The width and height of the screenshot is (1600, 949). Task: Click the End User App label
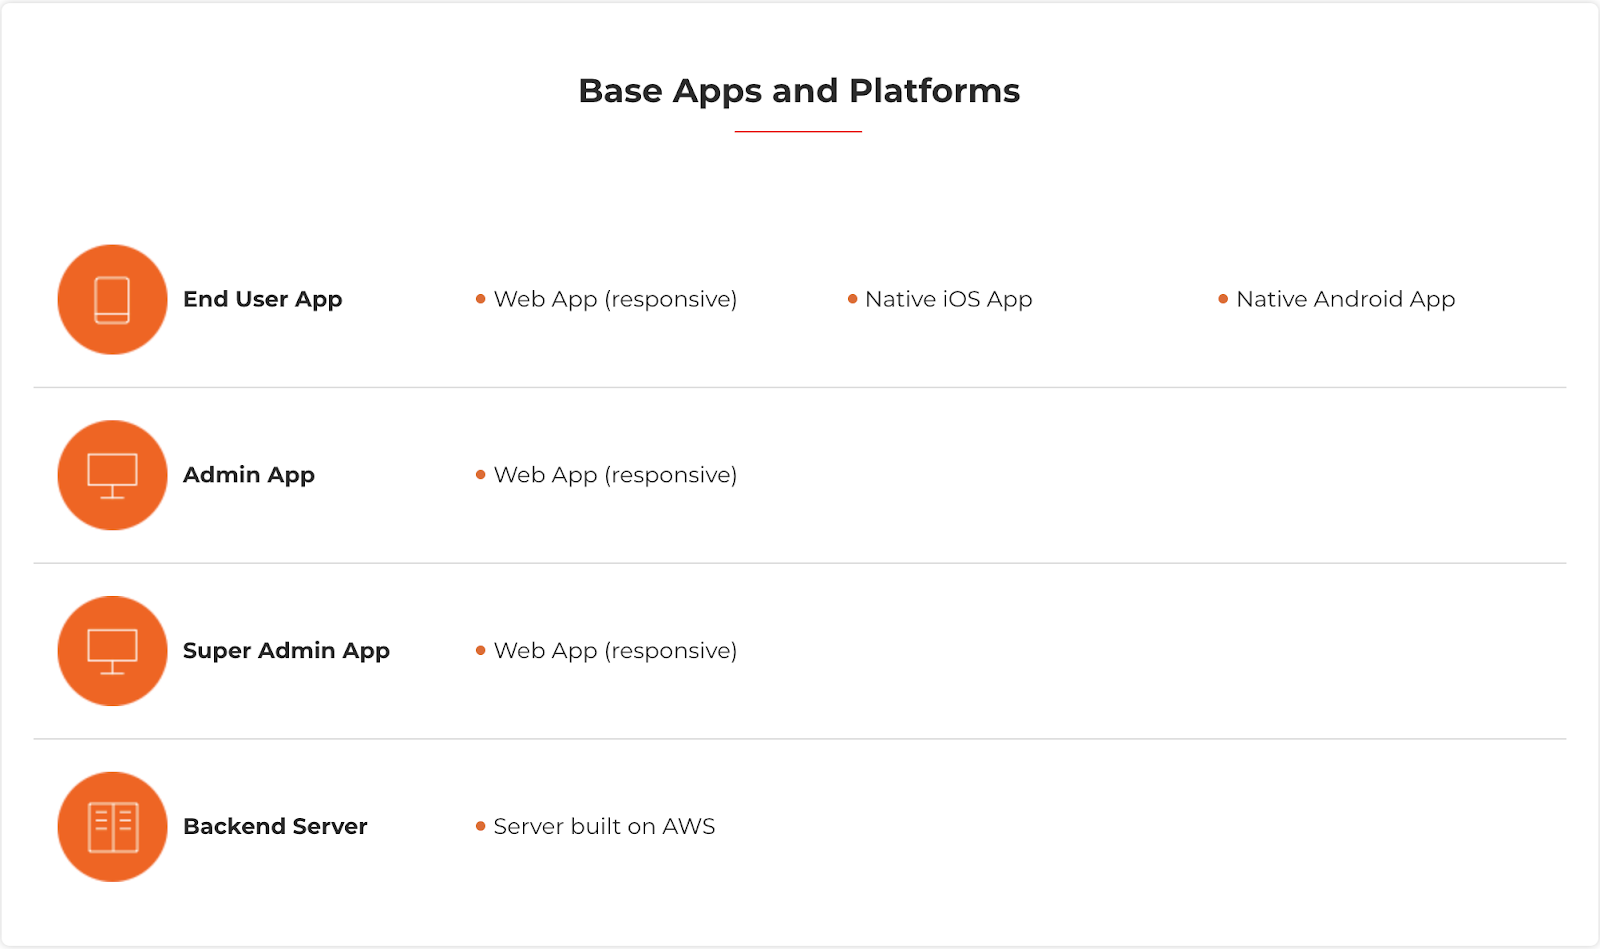tap(262, 299)
